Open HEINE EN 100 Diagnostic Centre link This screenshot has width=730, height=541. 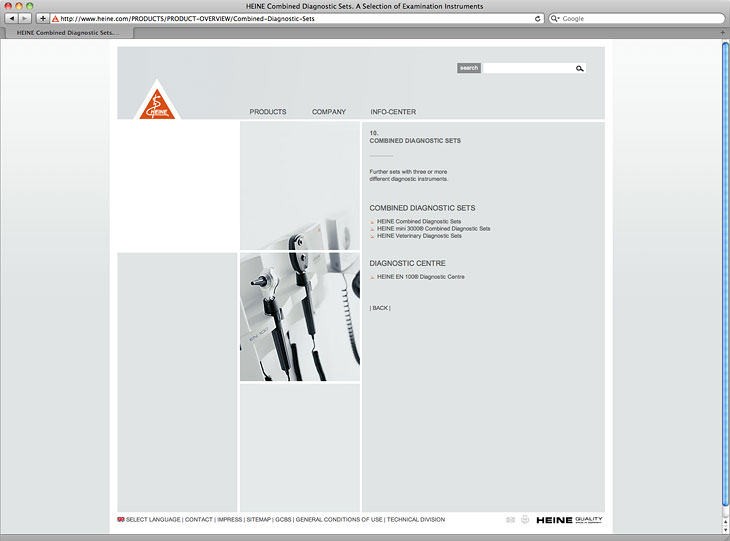tap(421, 277)
